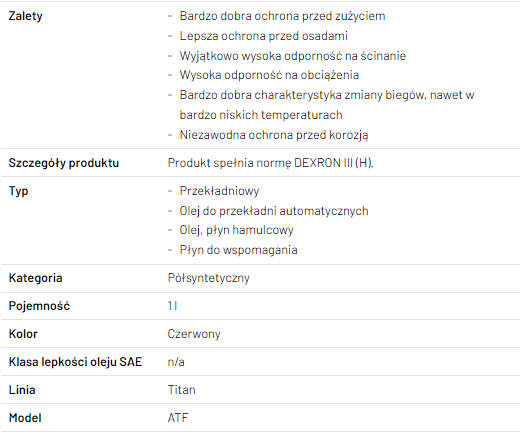This screenshot has height=436, width=529.
Task: Select text 'Bardzo dobra ochrona przed zużyciem'
Action: click(282, 16)
